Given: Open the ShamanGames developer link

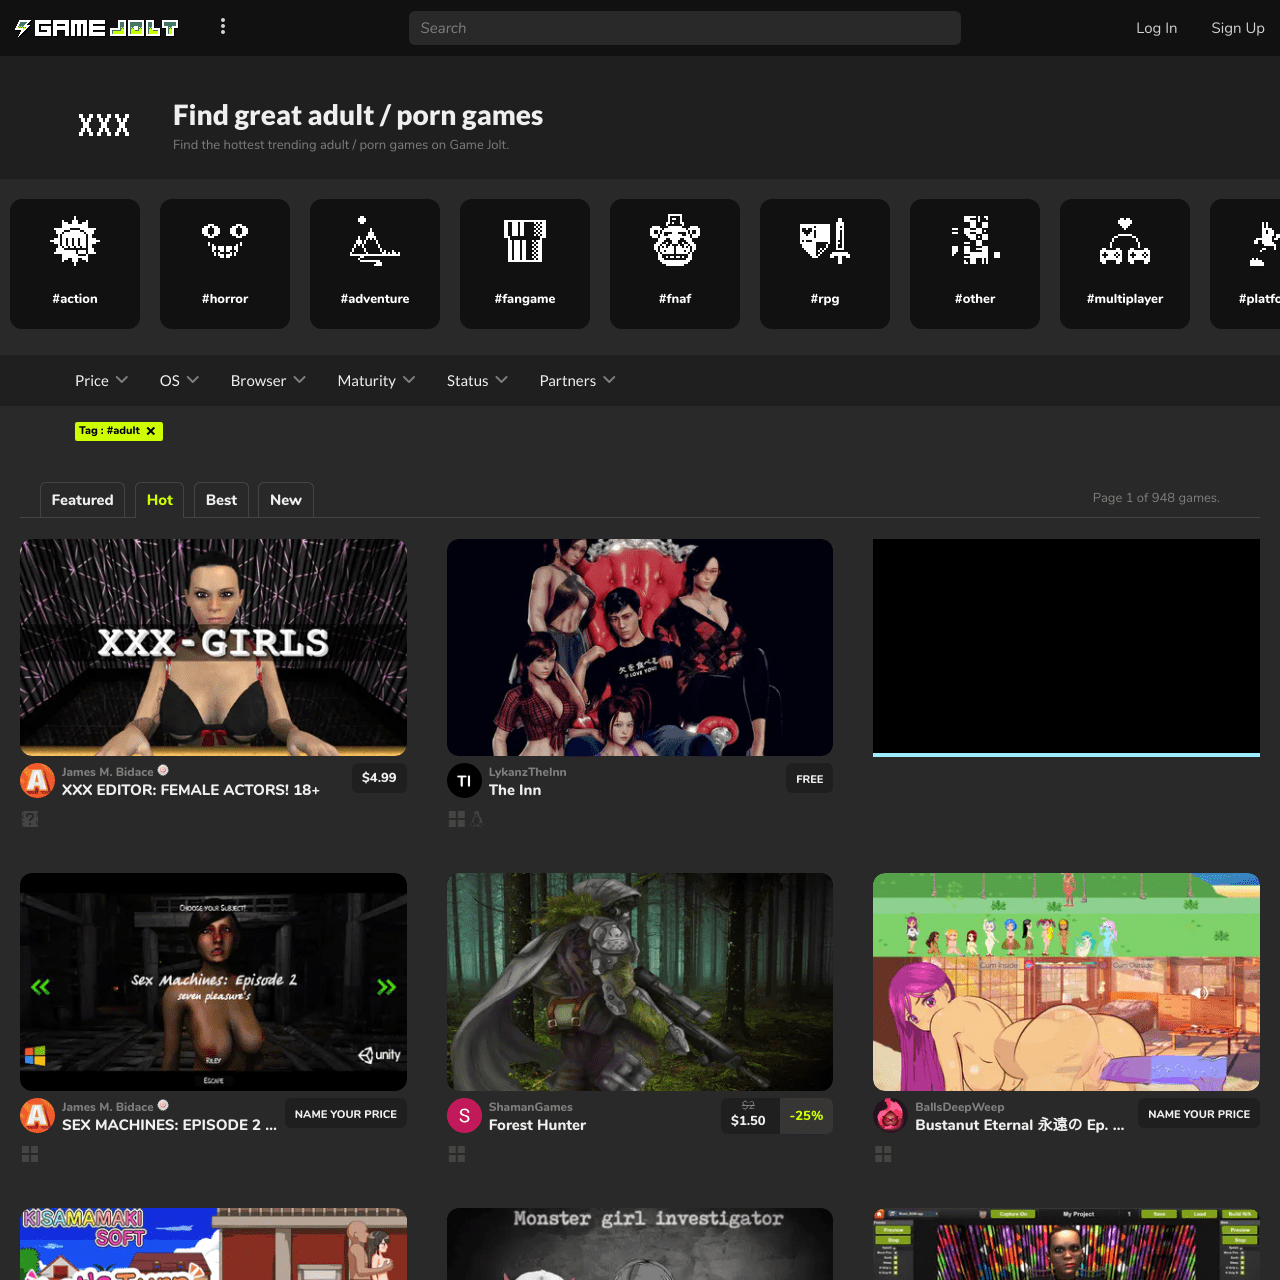Looking at the screenshot, I should [x=530, y=1107].
